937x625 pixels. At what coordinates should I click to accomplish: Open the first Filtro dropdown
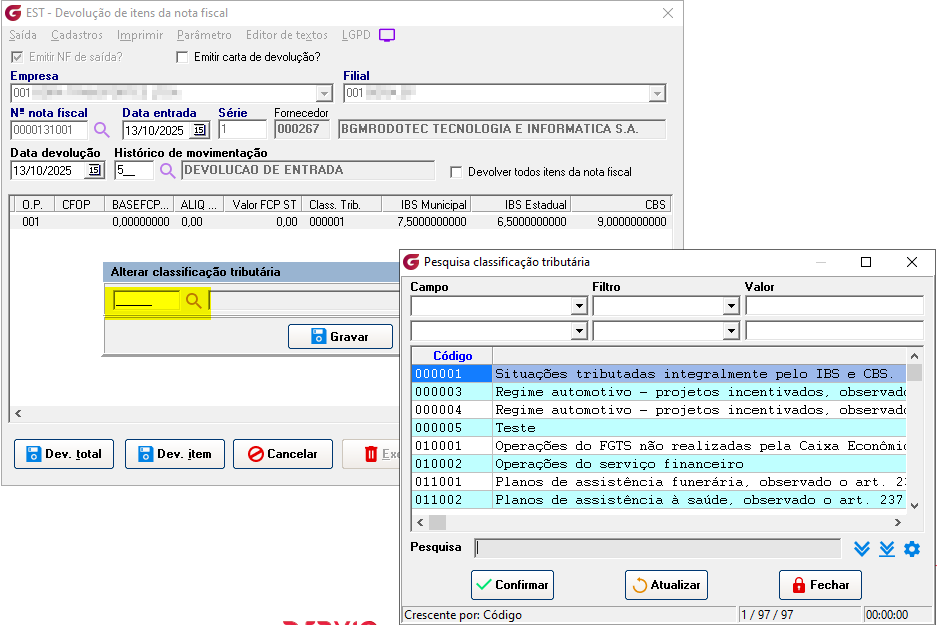pos(730,307)
